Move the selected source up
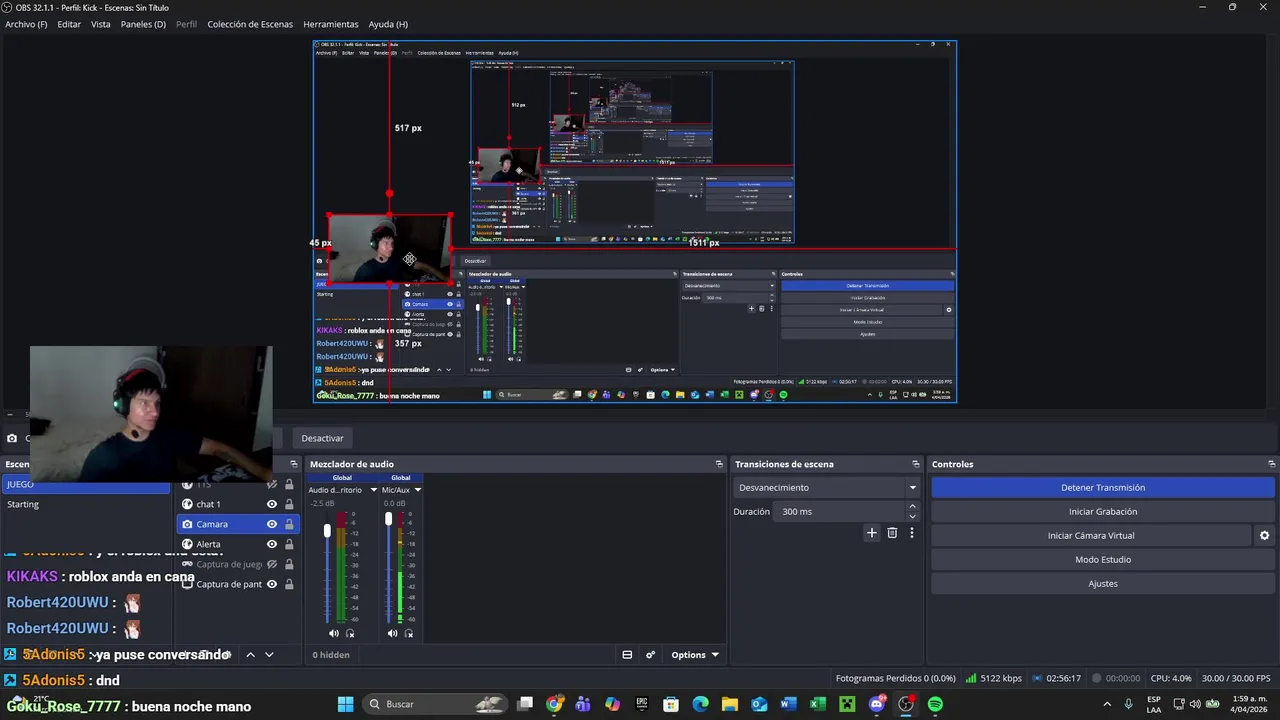This screenshot has height=720, width=1280. click(250, 654)
